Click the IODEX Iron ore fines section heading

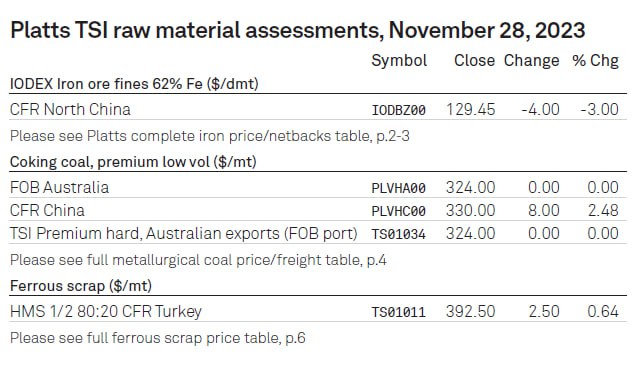click(134, 84)
